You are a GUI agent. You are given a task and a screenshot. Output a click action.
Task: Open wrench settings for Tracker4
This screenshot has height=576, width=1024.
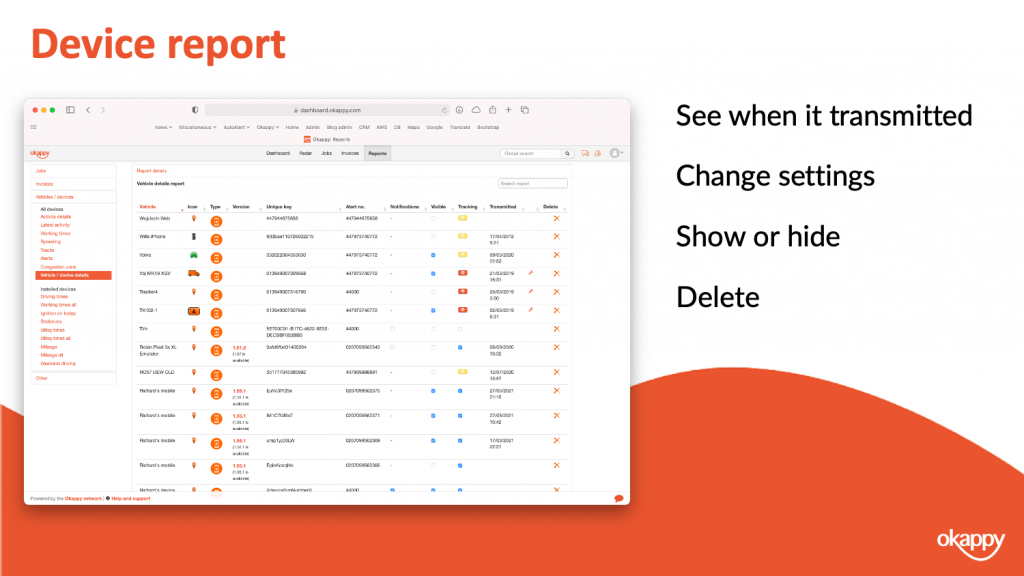[x=531, y=291]
